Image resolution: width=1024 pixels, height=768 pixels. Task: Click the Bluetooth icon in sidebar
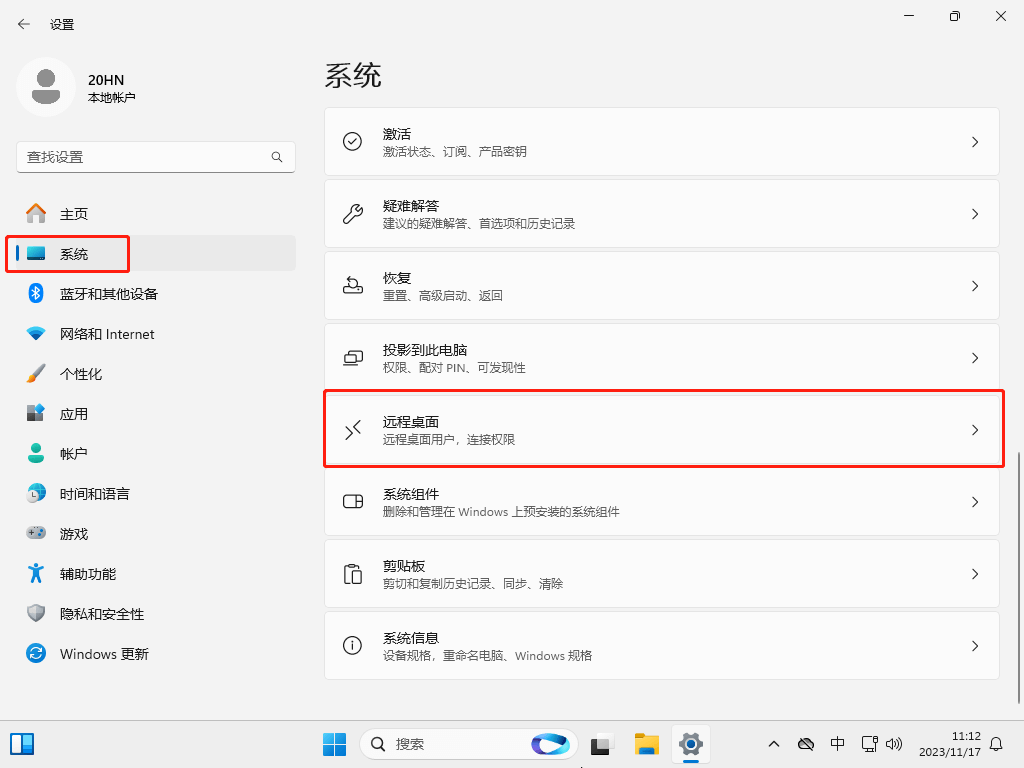pyautogui.click(x=36, y=293)
